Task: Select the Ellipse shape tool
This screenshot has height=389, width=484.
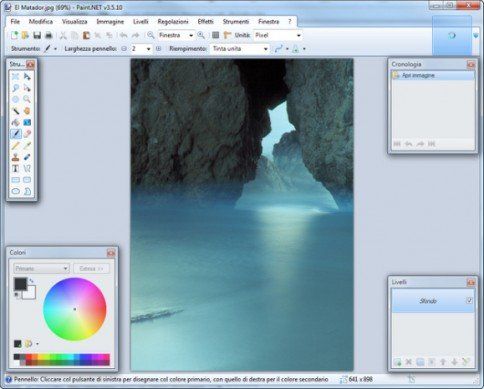Action: [x=15, y=191]
